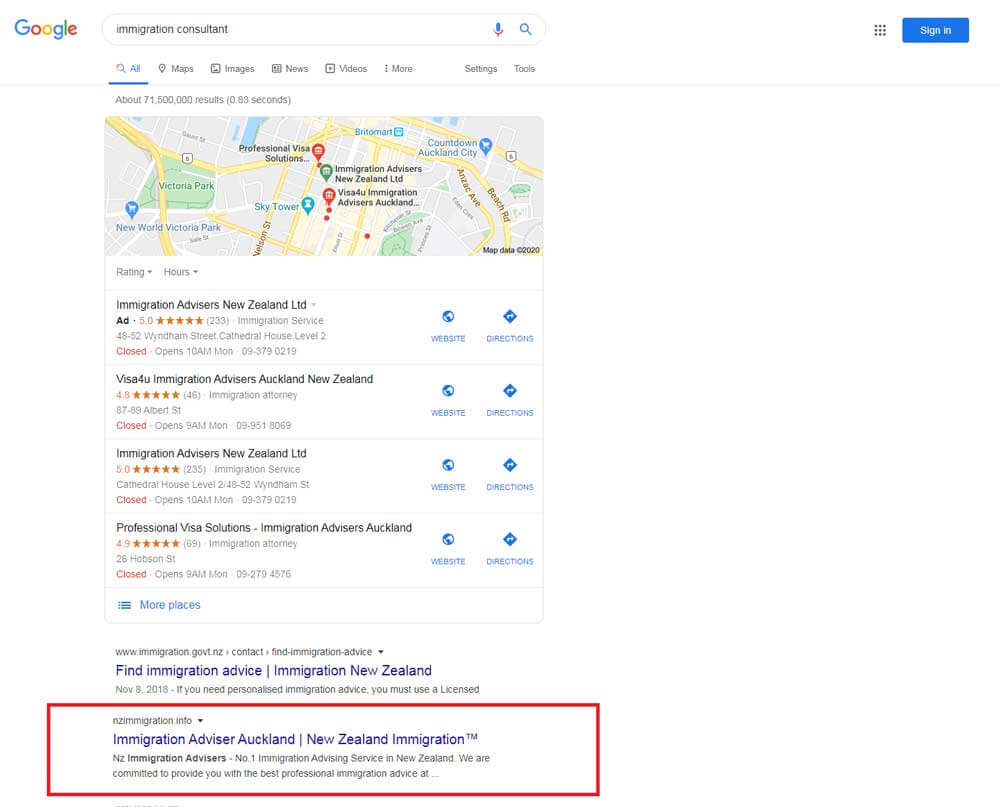Open Find immigration advice result link
1000x807 pixels.
[x=273, y=670]
